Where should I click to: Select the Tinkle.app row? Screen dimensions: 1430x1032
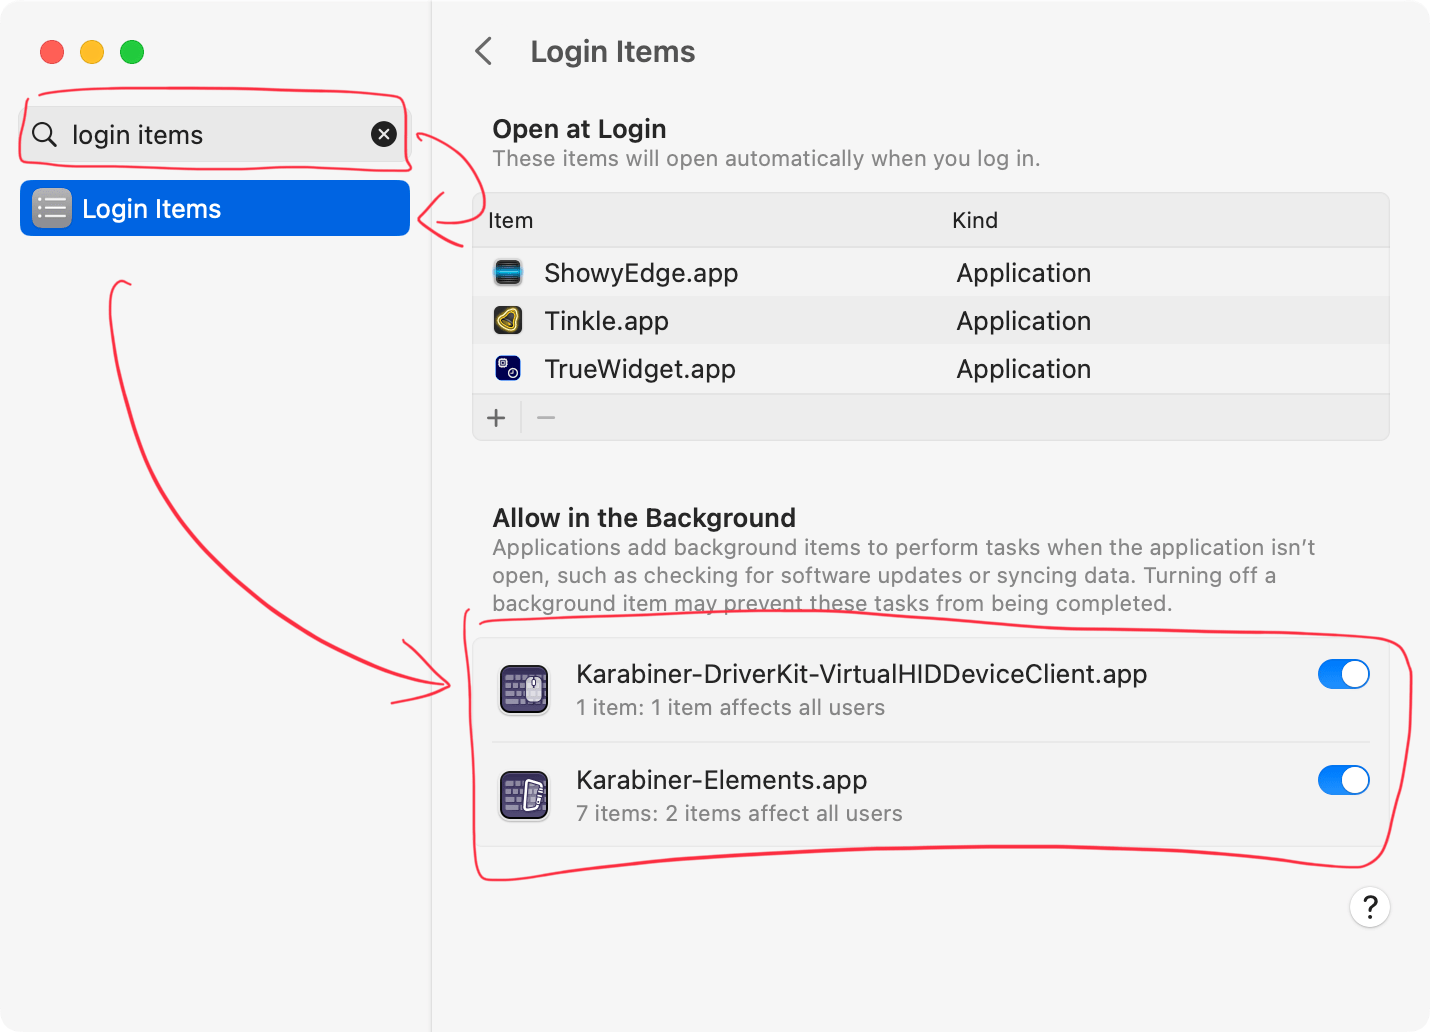click(x=931, y=320)
